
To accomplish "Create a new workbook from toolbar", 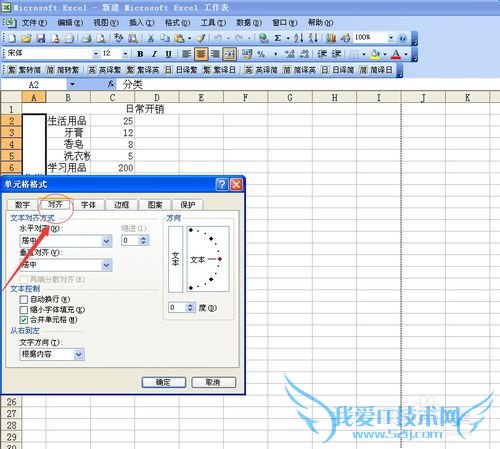I will (x=12, y=38).
